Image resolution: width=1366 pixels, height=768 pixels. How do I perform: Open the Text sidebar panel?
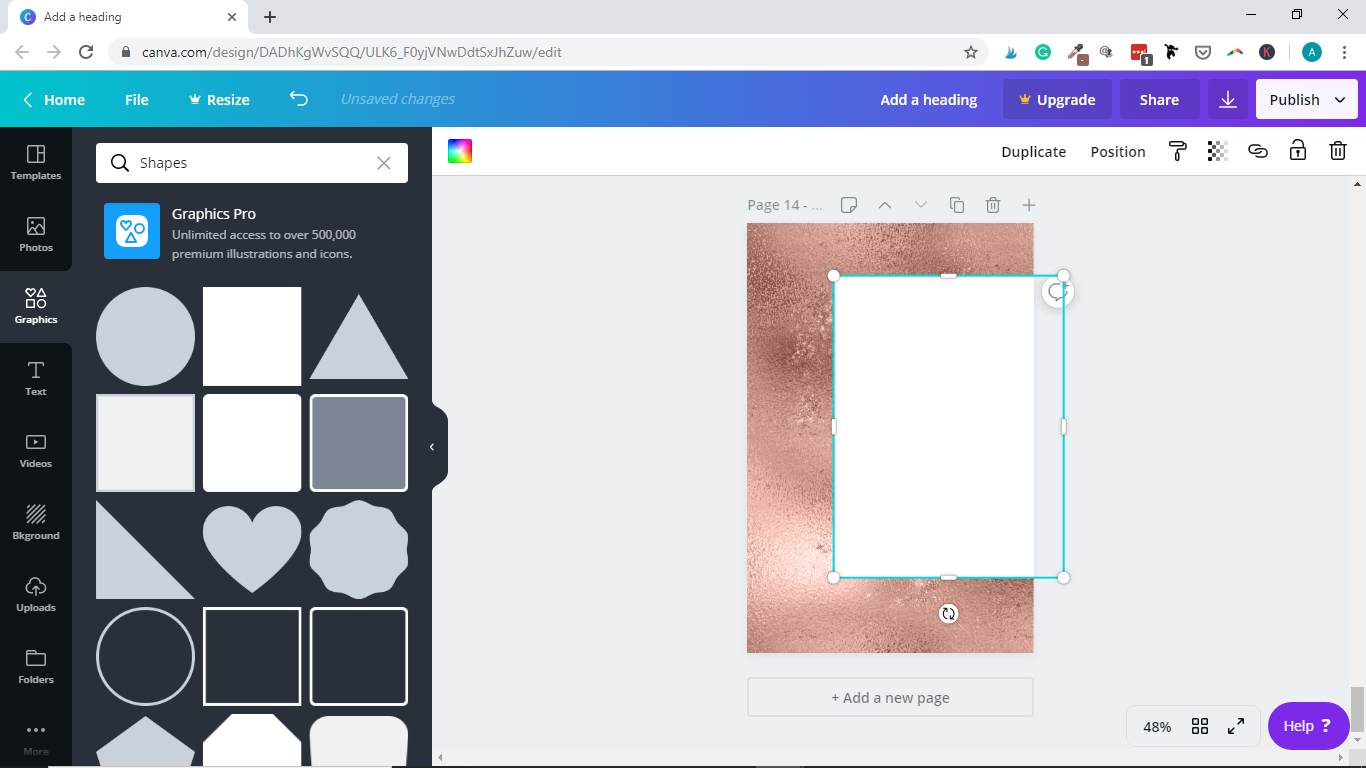36,379
